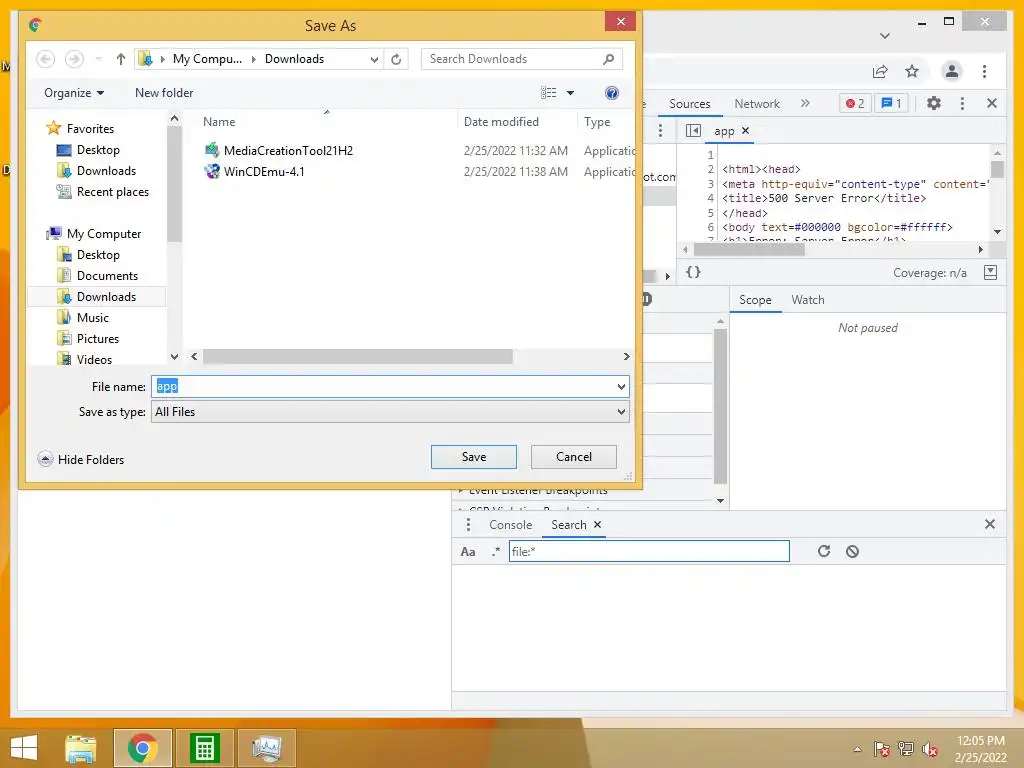Image resolution: width=1024 pixels, height=768 pixels.
Task: Open the drawer three-dot menu
Action: 468,524
